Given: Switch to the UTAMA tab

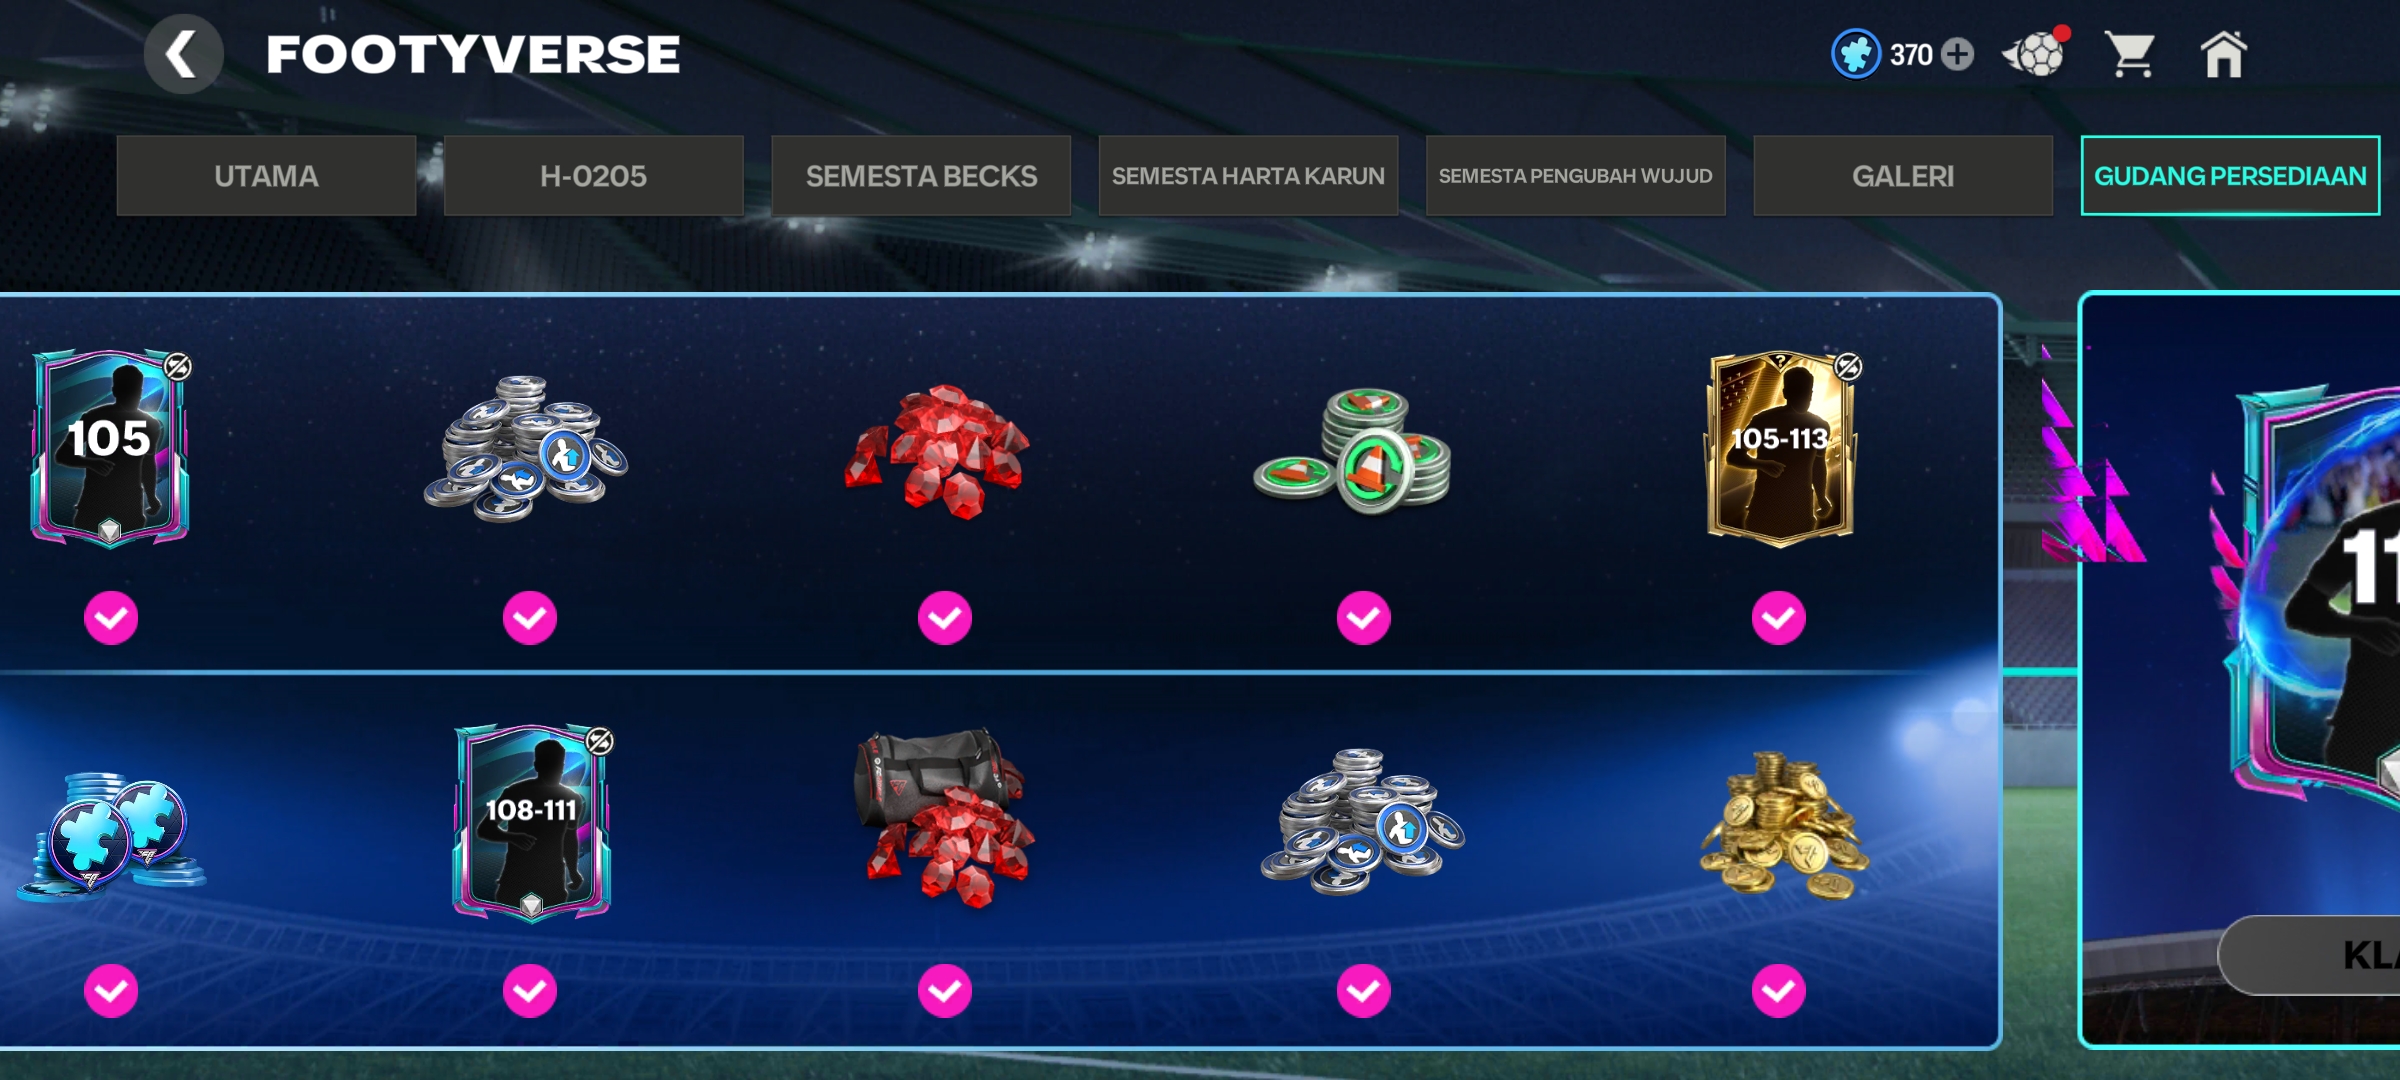Looking at the screenshot, I should coord(266,176).
